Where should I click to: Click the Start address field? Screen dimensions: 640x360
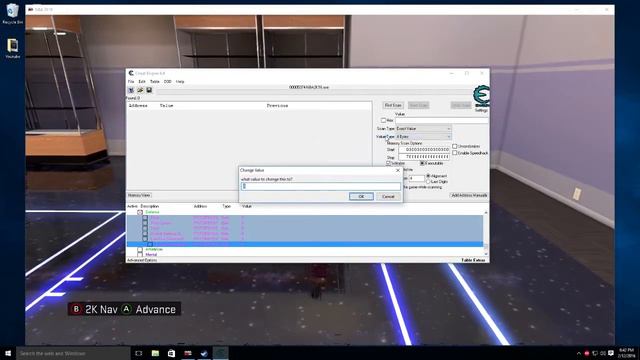point(424,150)
